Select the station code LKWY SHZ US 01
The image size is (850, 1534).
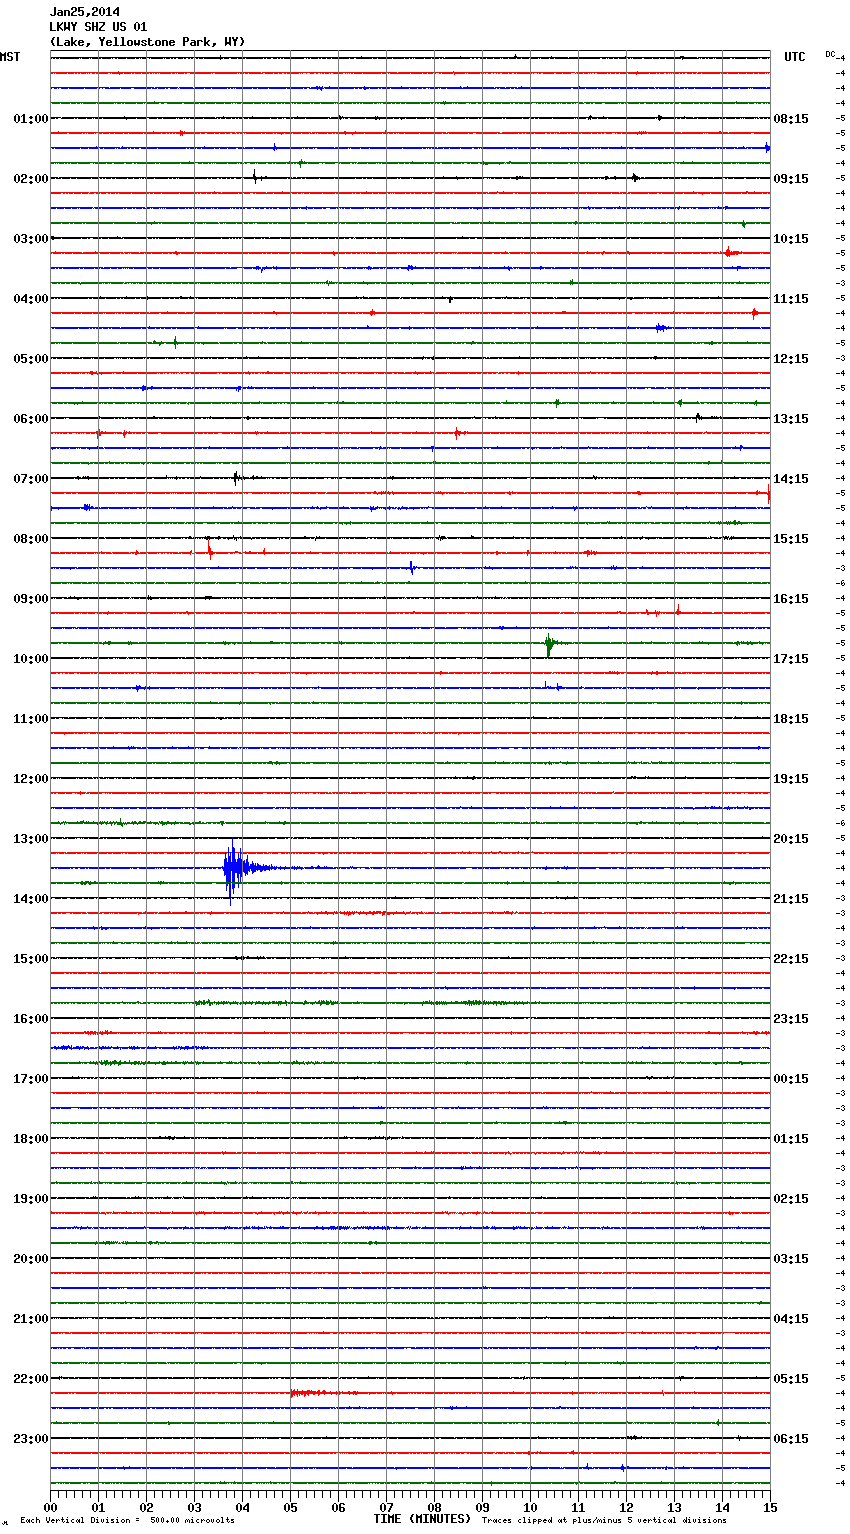[98, 27]
